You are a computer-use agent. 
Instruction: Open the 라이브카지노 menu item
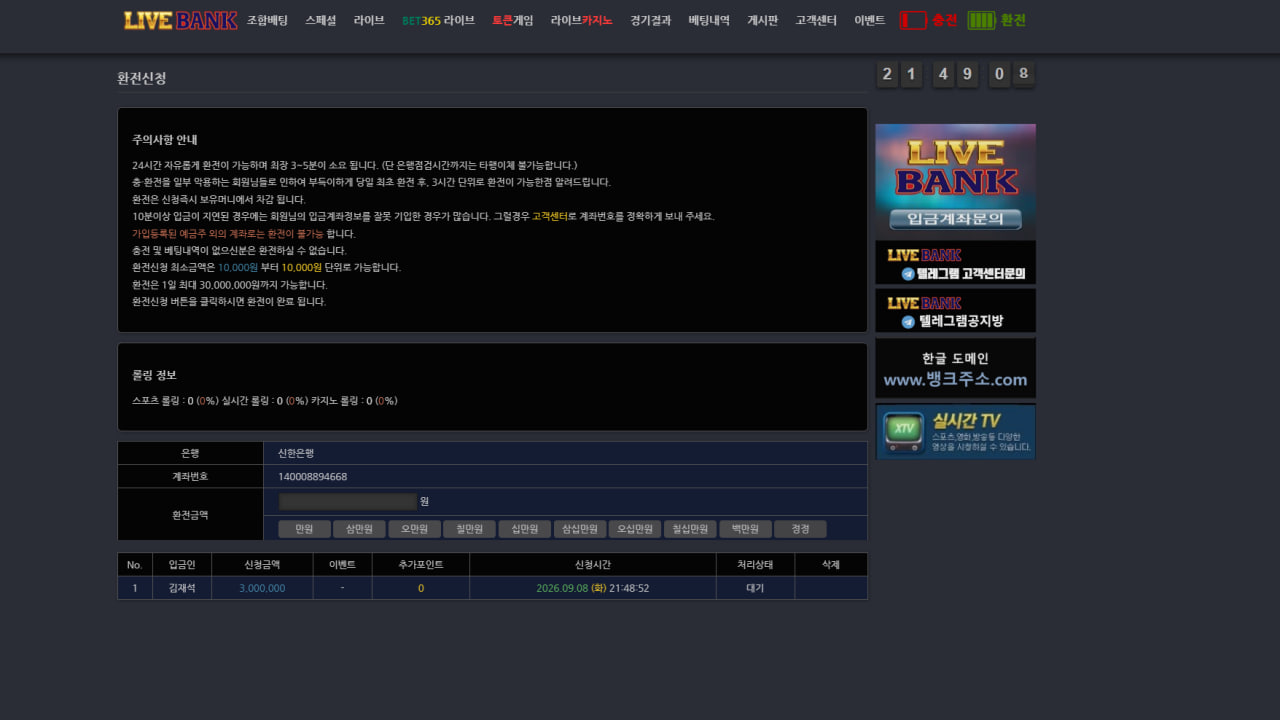click(x=581, y=20)
